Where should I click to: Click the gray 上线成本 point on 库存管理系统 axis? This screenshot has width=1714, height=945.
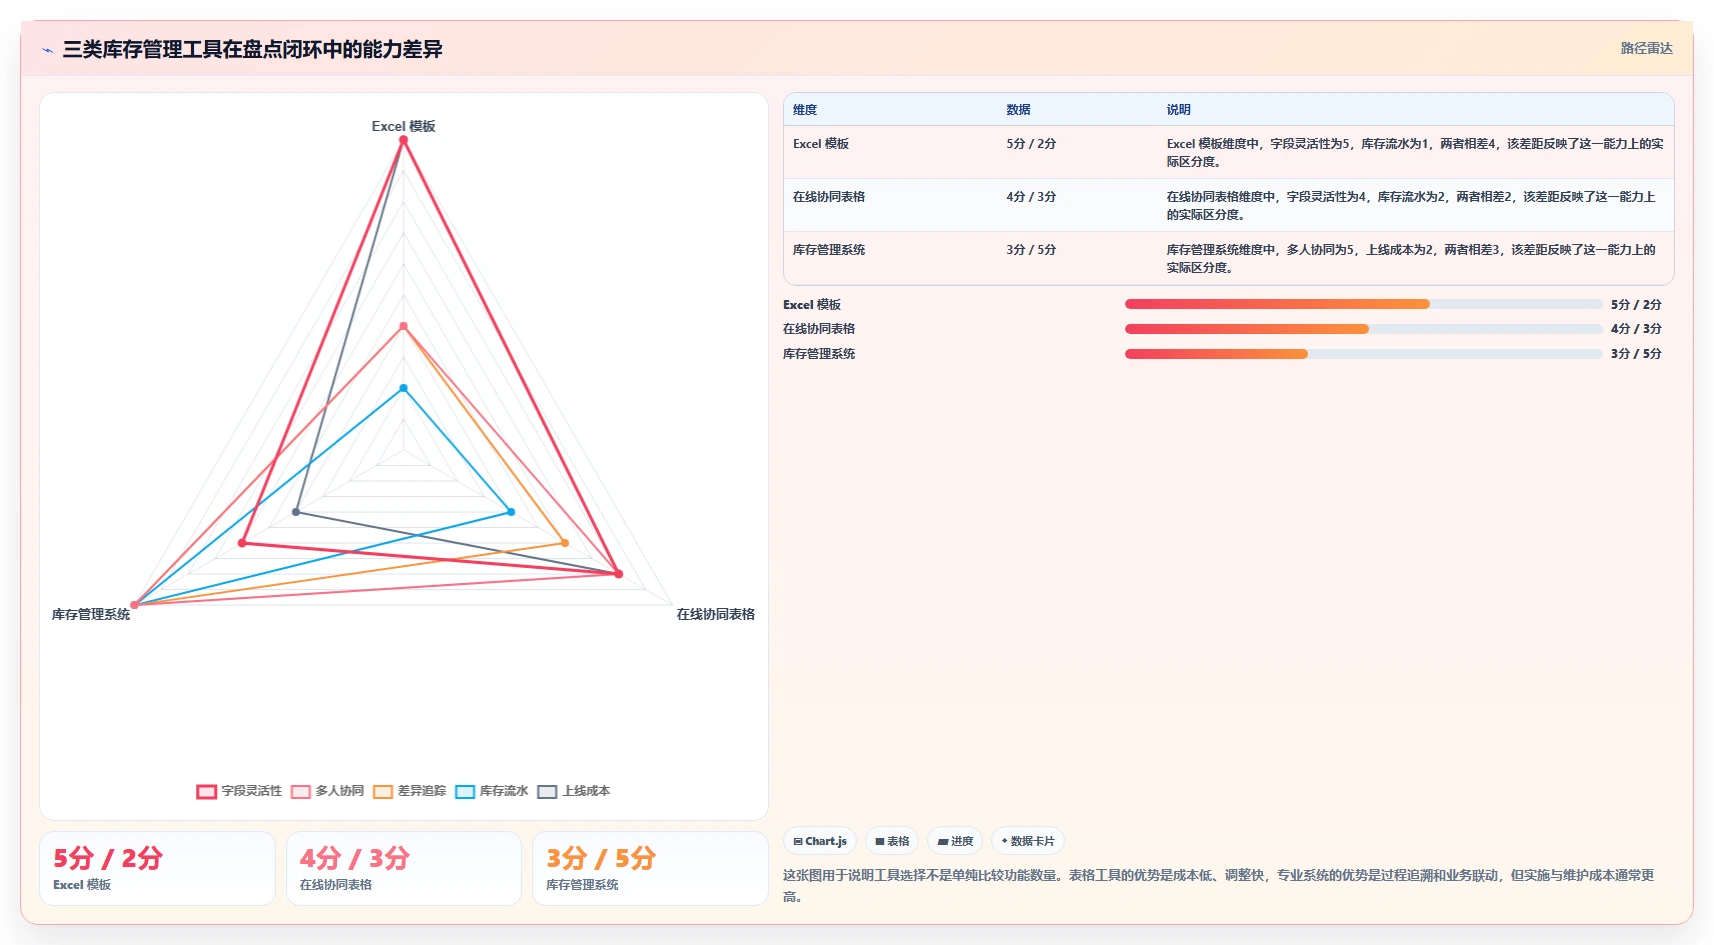[296, 512]
